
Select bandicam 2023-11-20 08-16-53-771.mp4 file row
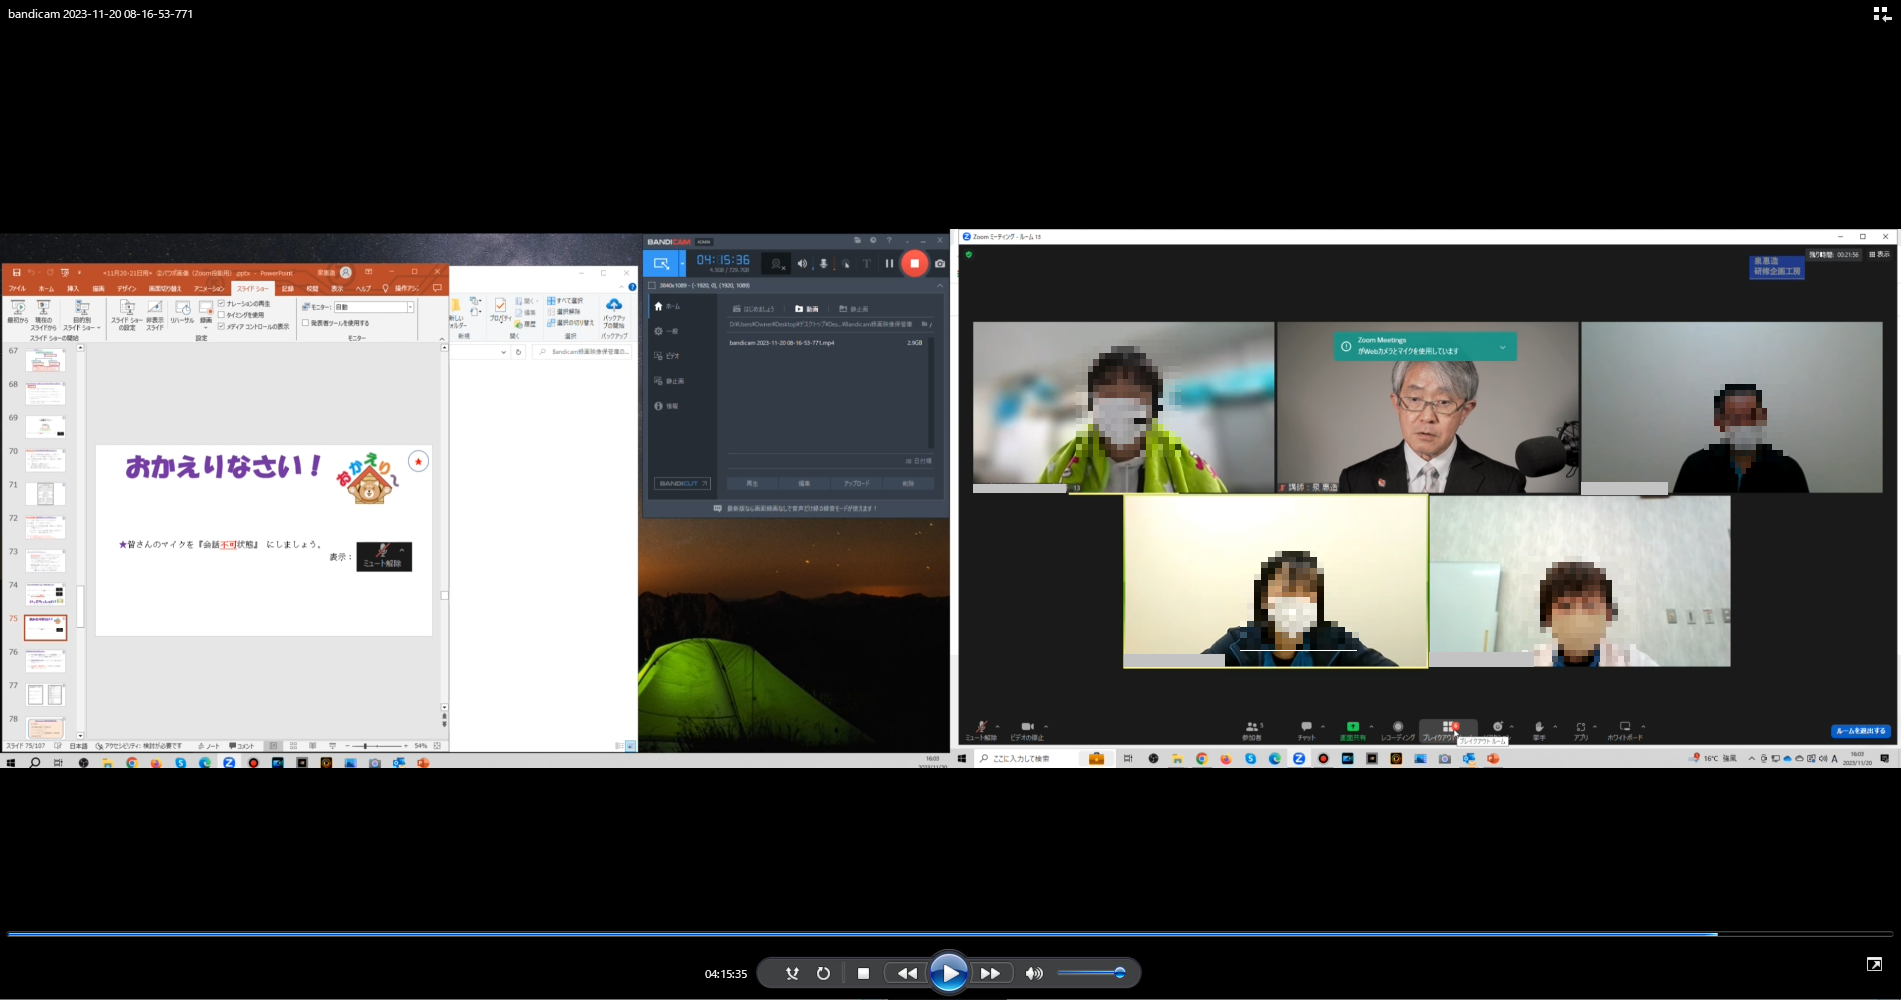coord(826,342)
